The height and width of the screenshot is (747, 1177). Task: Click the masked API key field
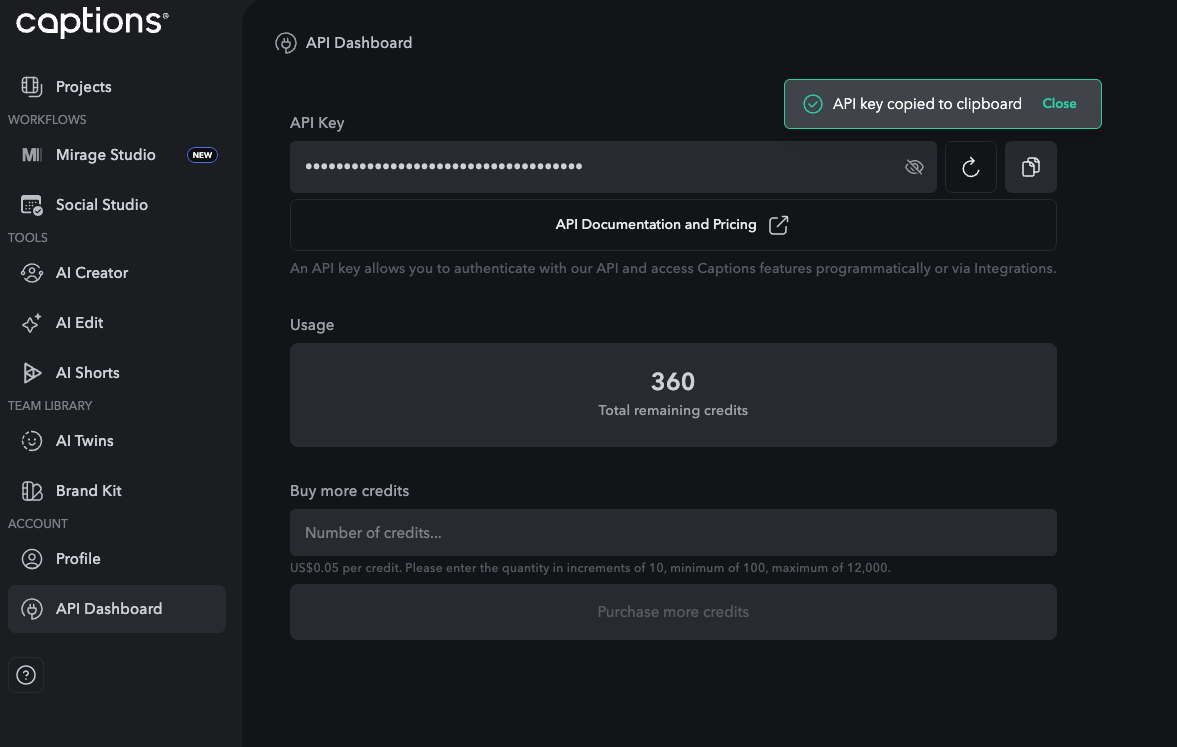click(613, 167)
